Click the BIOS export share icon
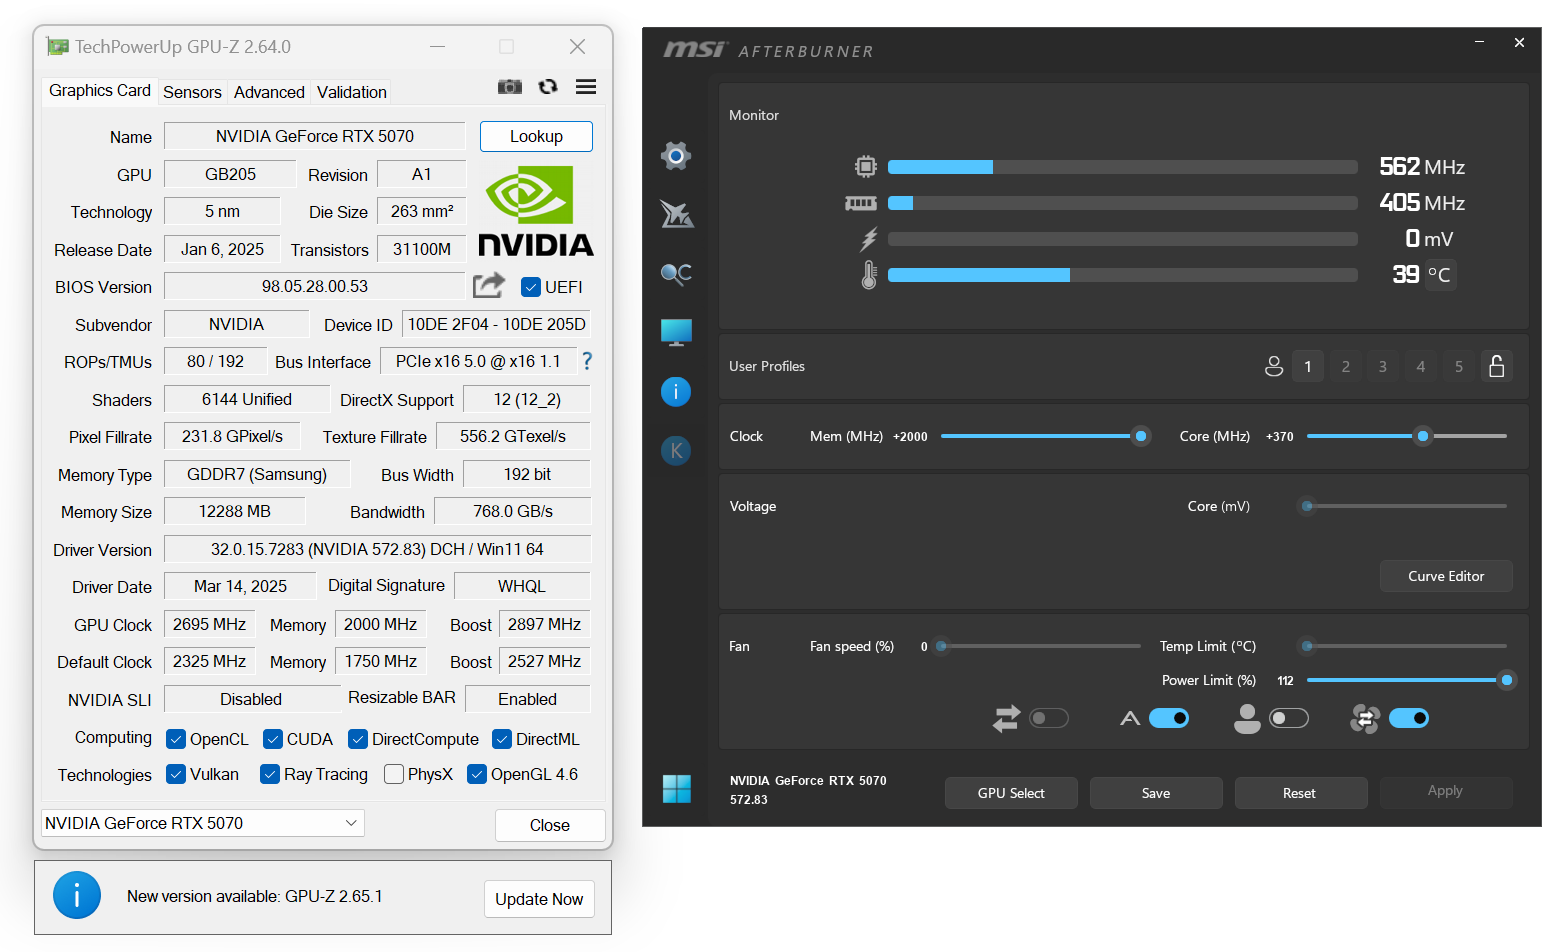This screenshot has height=952, width=1568. pos(488,286)
